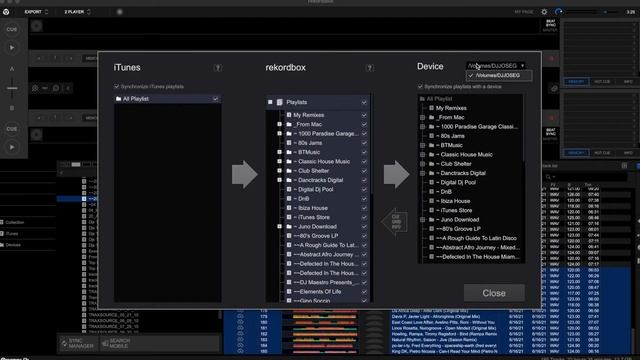Switch to upper MEMORY tab

[x=576, y=82]
